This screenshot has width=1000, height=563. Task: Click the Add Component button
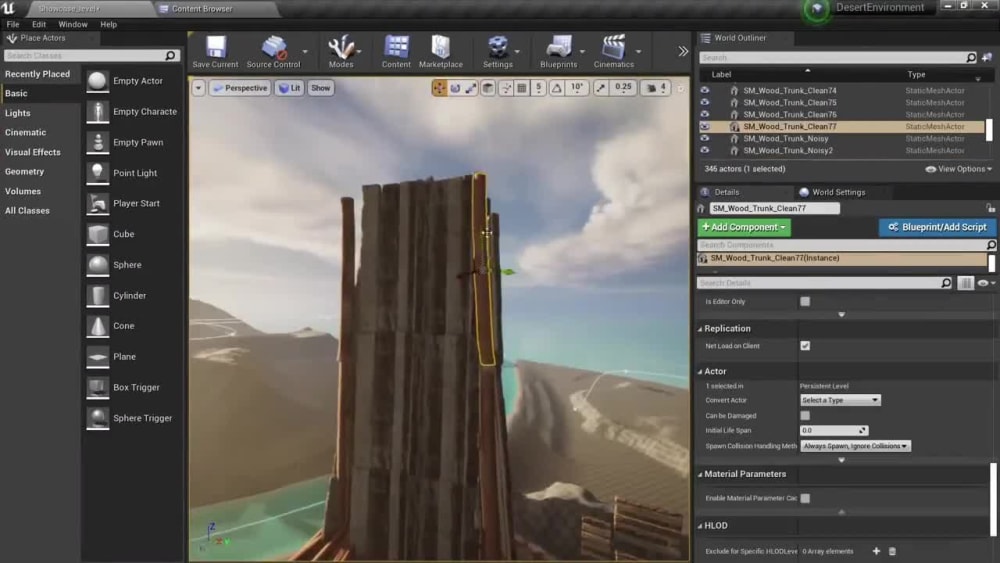[x=744, y=227]
